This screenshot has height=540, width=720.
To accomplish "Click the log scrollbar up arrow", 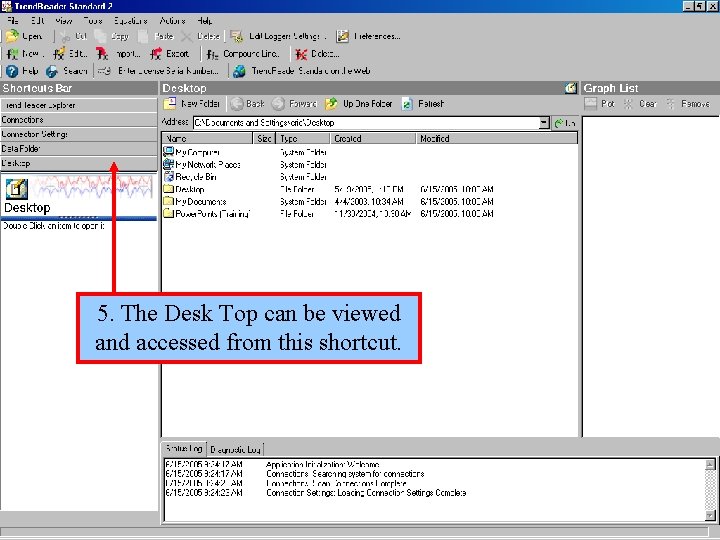I will point(710,464).
